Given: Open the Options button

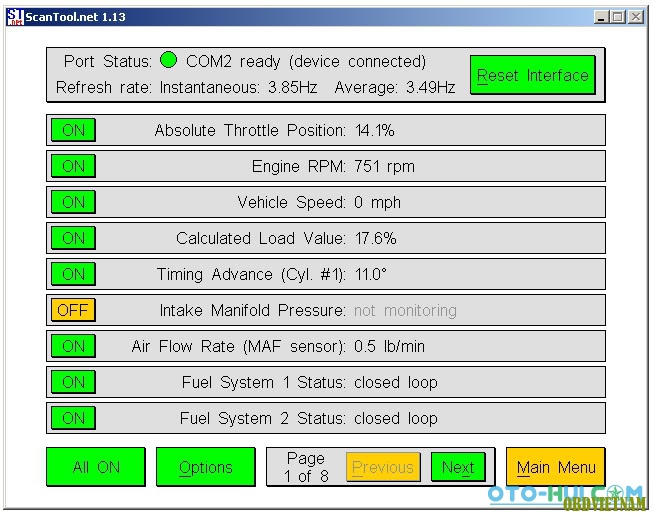Looking at the screenshot, I should [x=206, y=467].
